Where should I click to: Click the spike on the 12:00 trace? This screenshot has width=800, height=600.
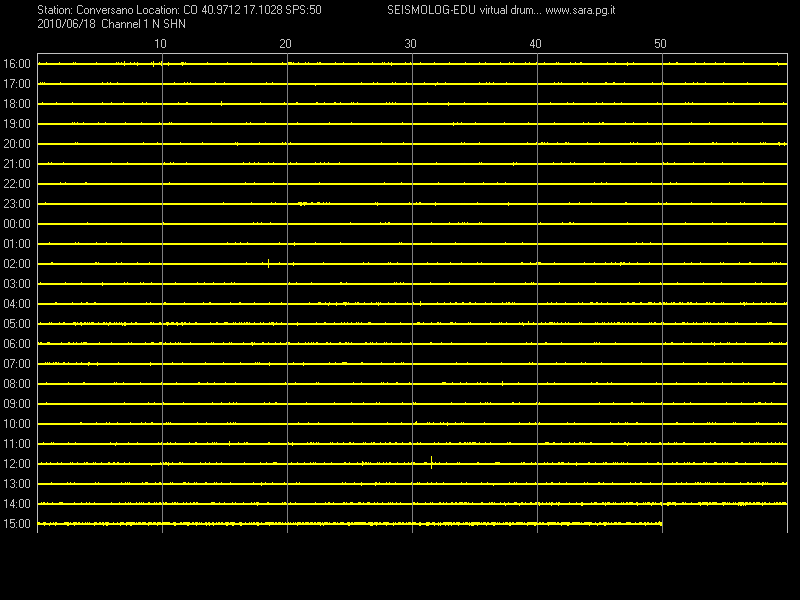[432, 462]
